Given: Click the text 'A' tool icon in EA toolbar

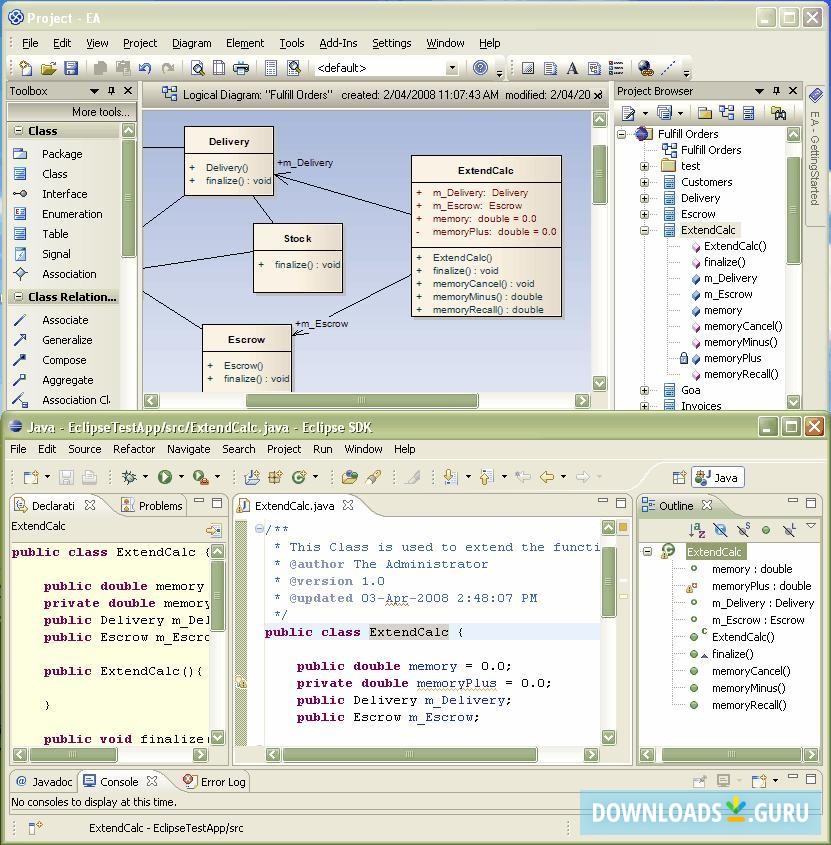Looking at the screenshot, I should point(572,68).
